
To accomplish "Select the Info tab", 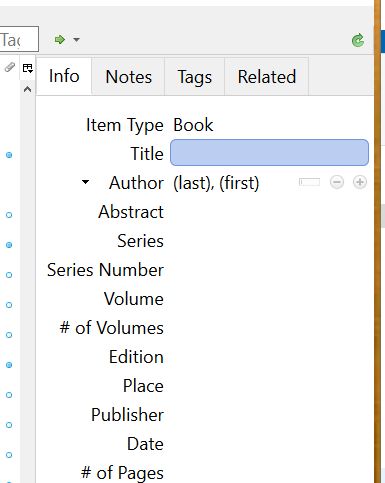I will 64,76.
